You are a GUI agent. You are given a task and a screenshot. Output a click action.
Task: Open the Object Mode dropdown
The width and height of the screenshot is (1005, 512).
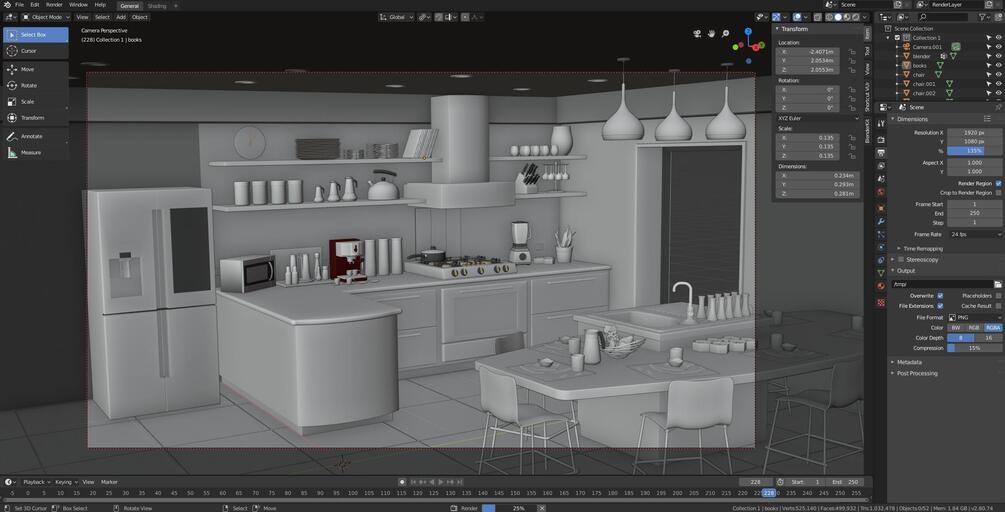click(42, 17)
